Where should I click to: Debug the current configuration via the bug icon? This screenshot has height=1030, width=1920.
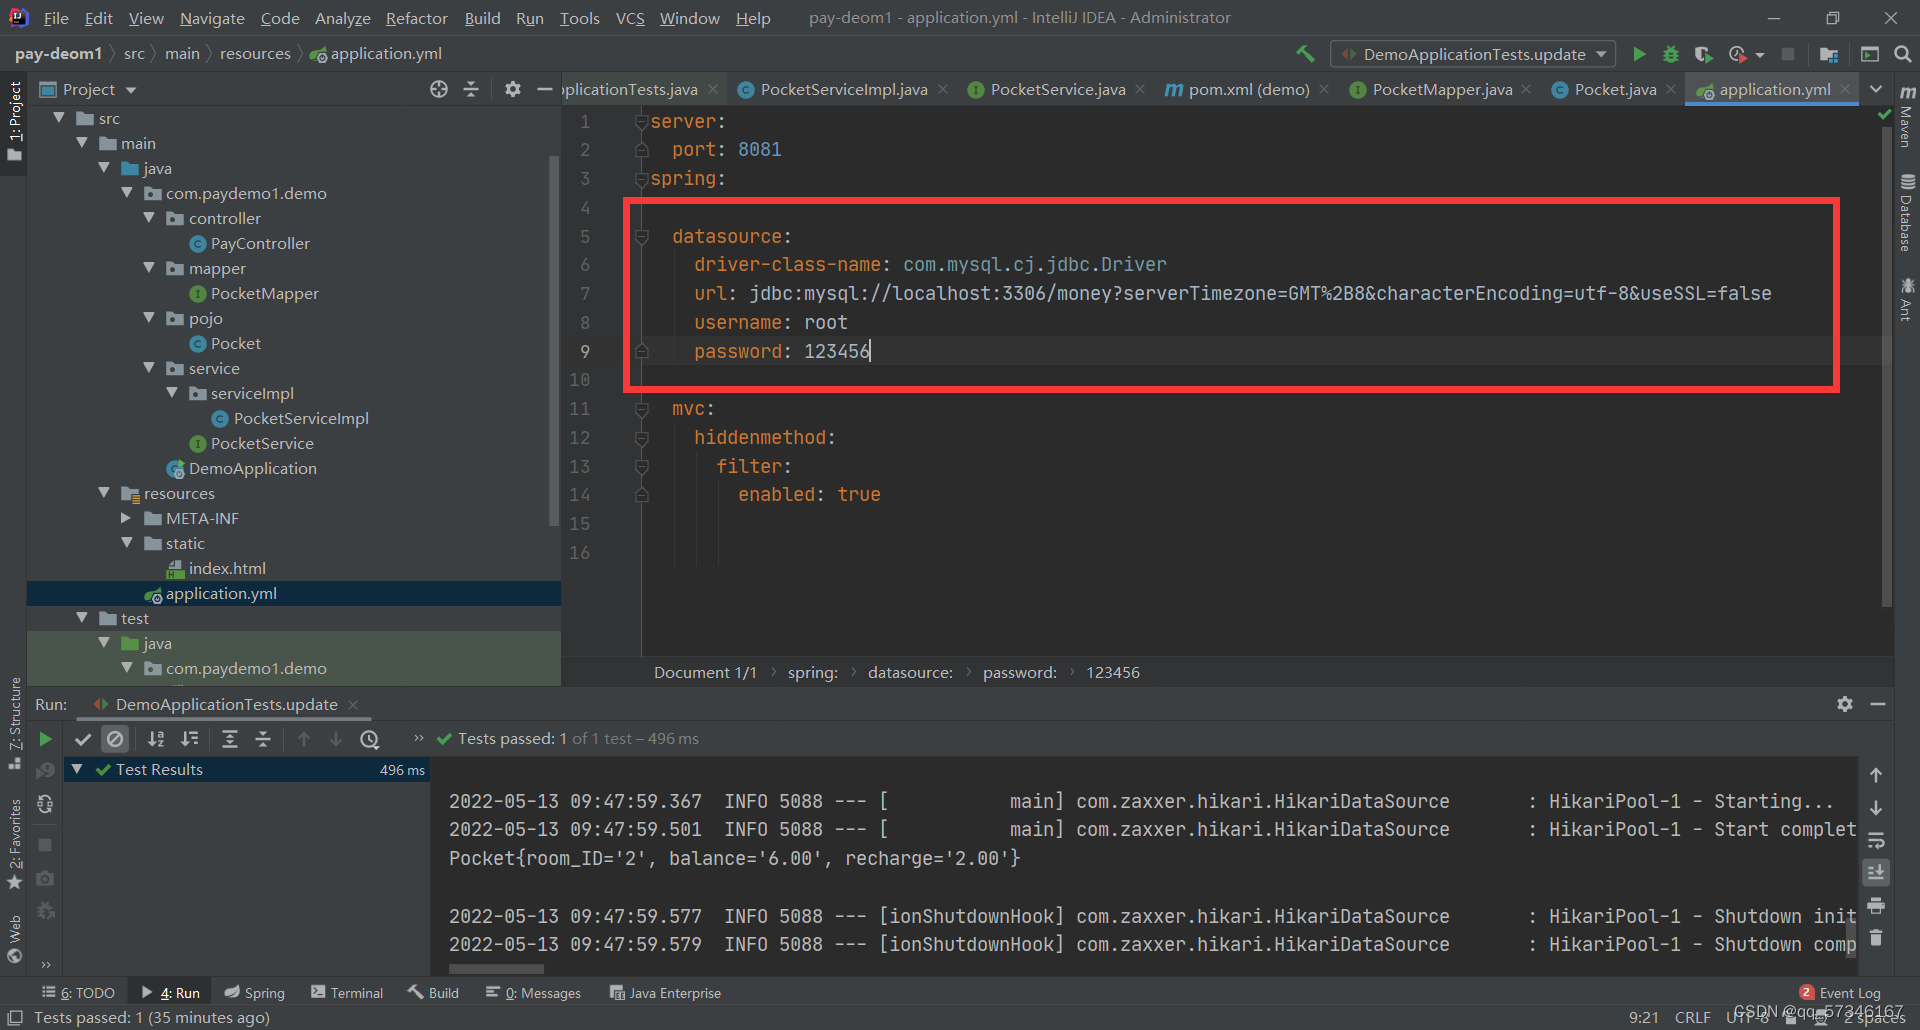(1671, 54)
